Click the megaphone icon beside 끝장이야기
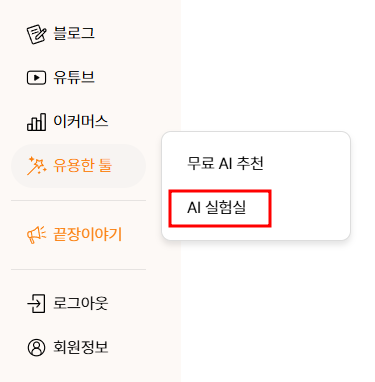Viewport: 375px width, 382px height. pos(36,235)
